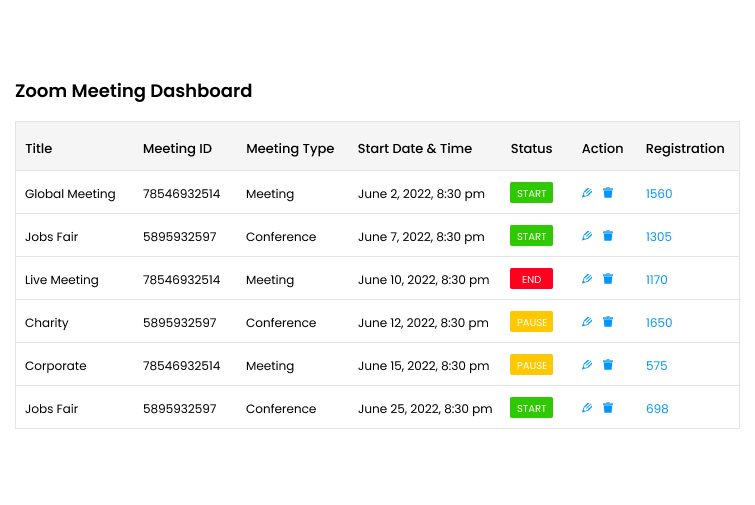This screenshot has height=505, width=755.
Task: Remove the Charity conference with trash icon
Action: tap(608, 322)
